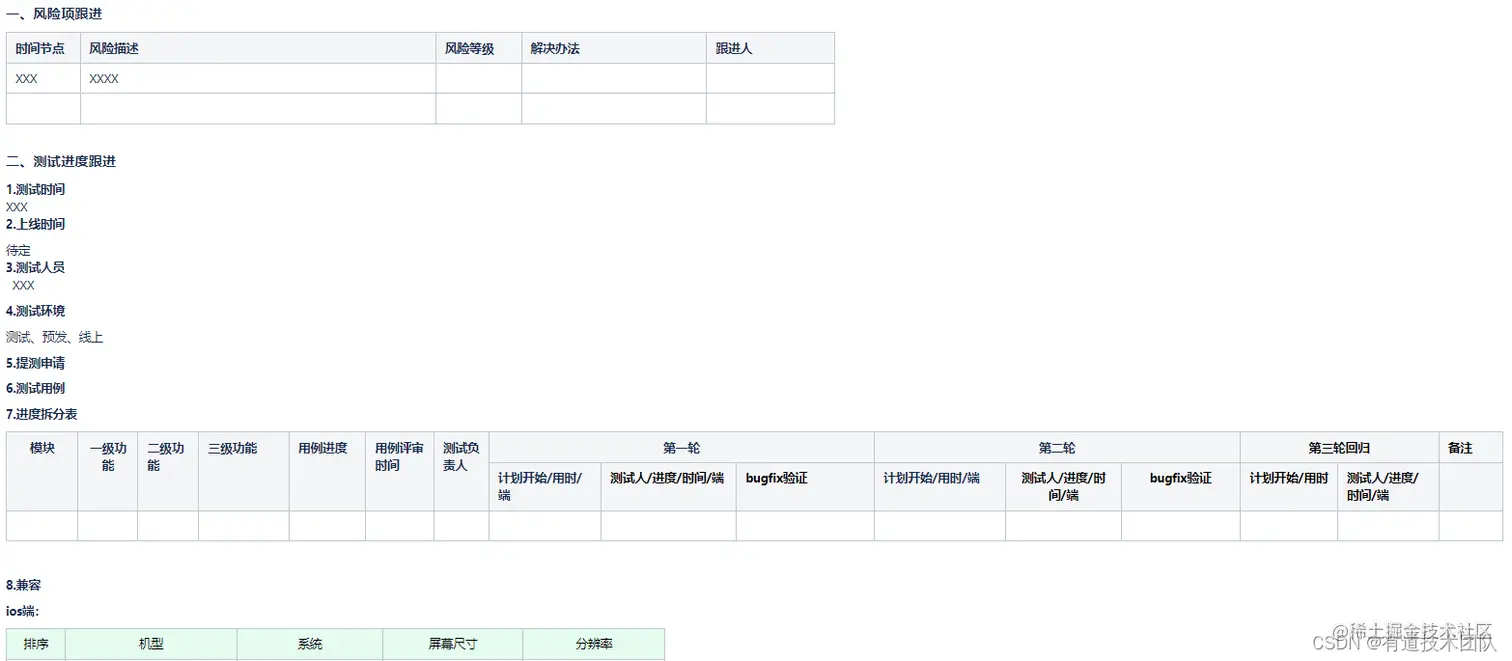Select the 7.进度拆分表 heading
Screen dimensions: 1512x661
click(x=41, y=414)
